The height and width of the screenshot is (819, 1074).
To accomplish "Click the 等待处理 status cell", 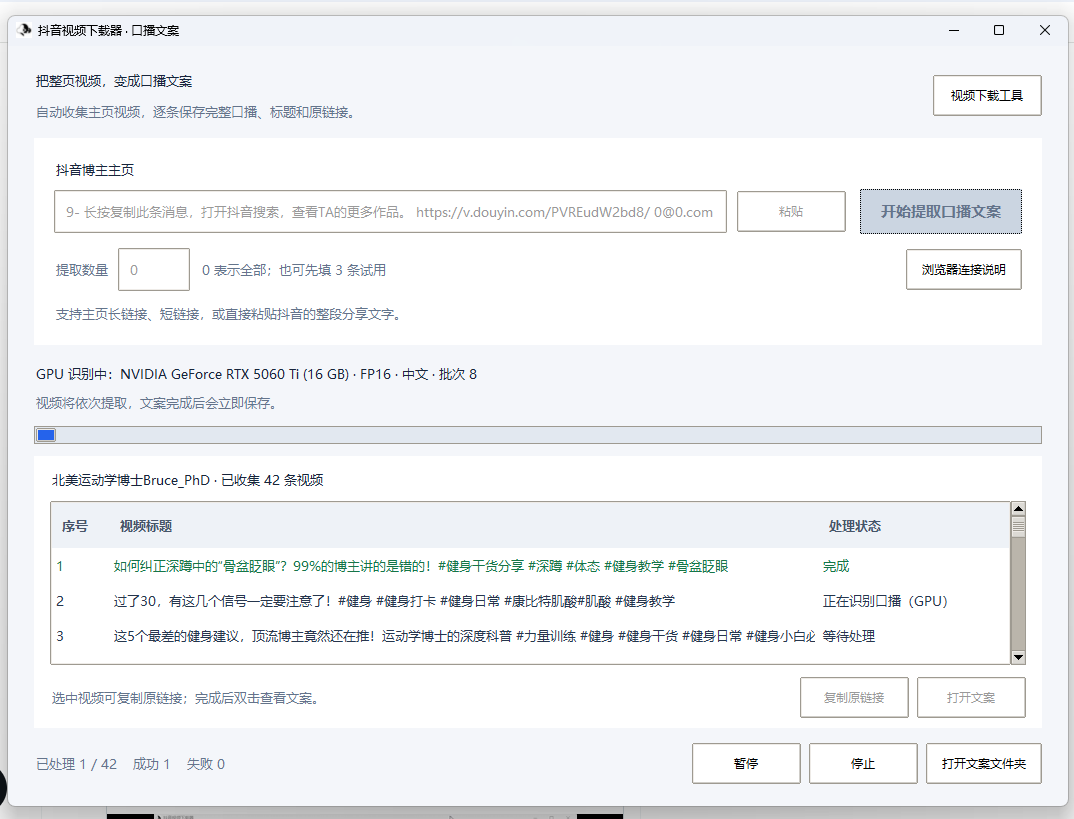I will [849, 636].
